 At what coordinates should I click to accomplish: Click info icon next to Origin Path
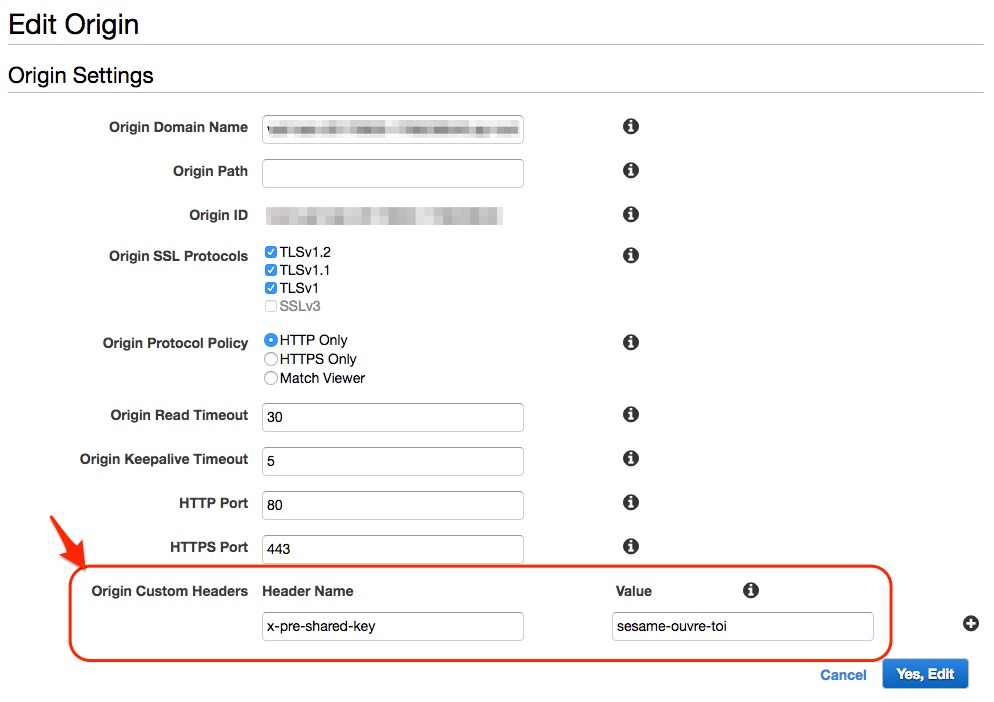[631, 171]
